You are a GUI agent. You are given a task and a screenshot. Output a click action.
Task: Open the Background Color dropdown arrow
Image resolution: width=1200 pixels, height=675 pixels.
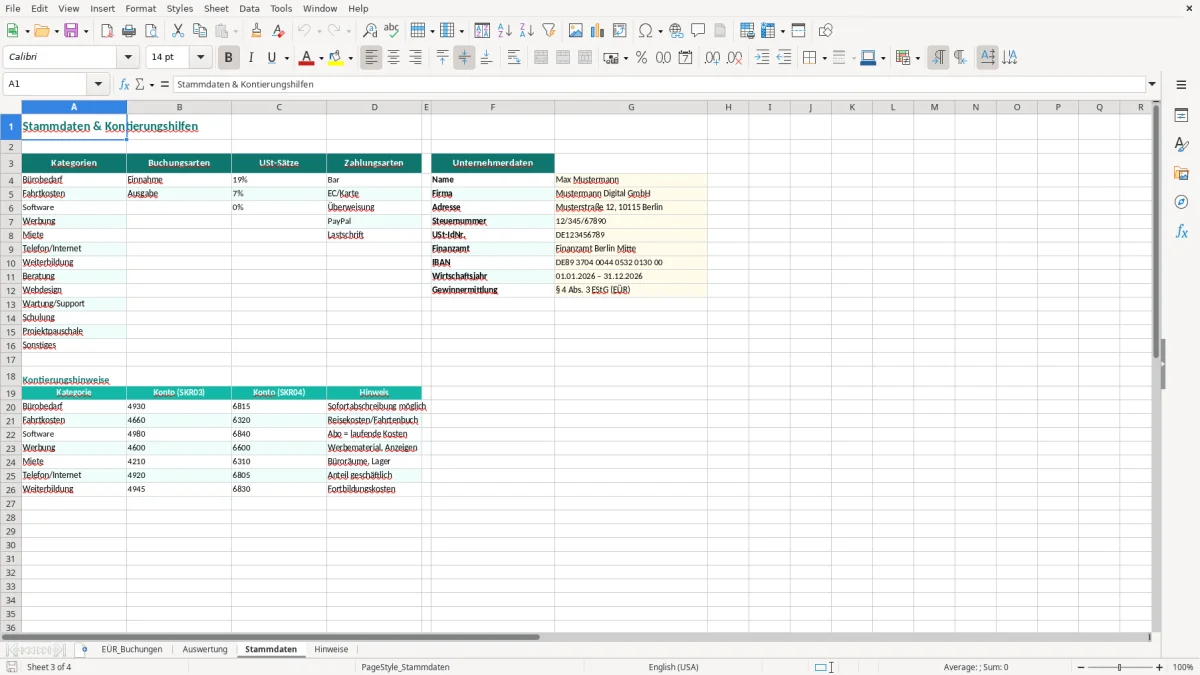click(350, 58)
